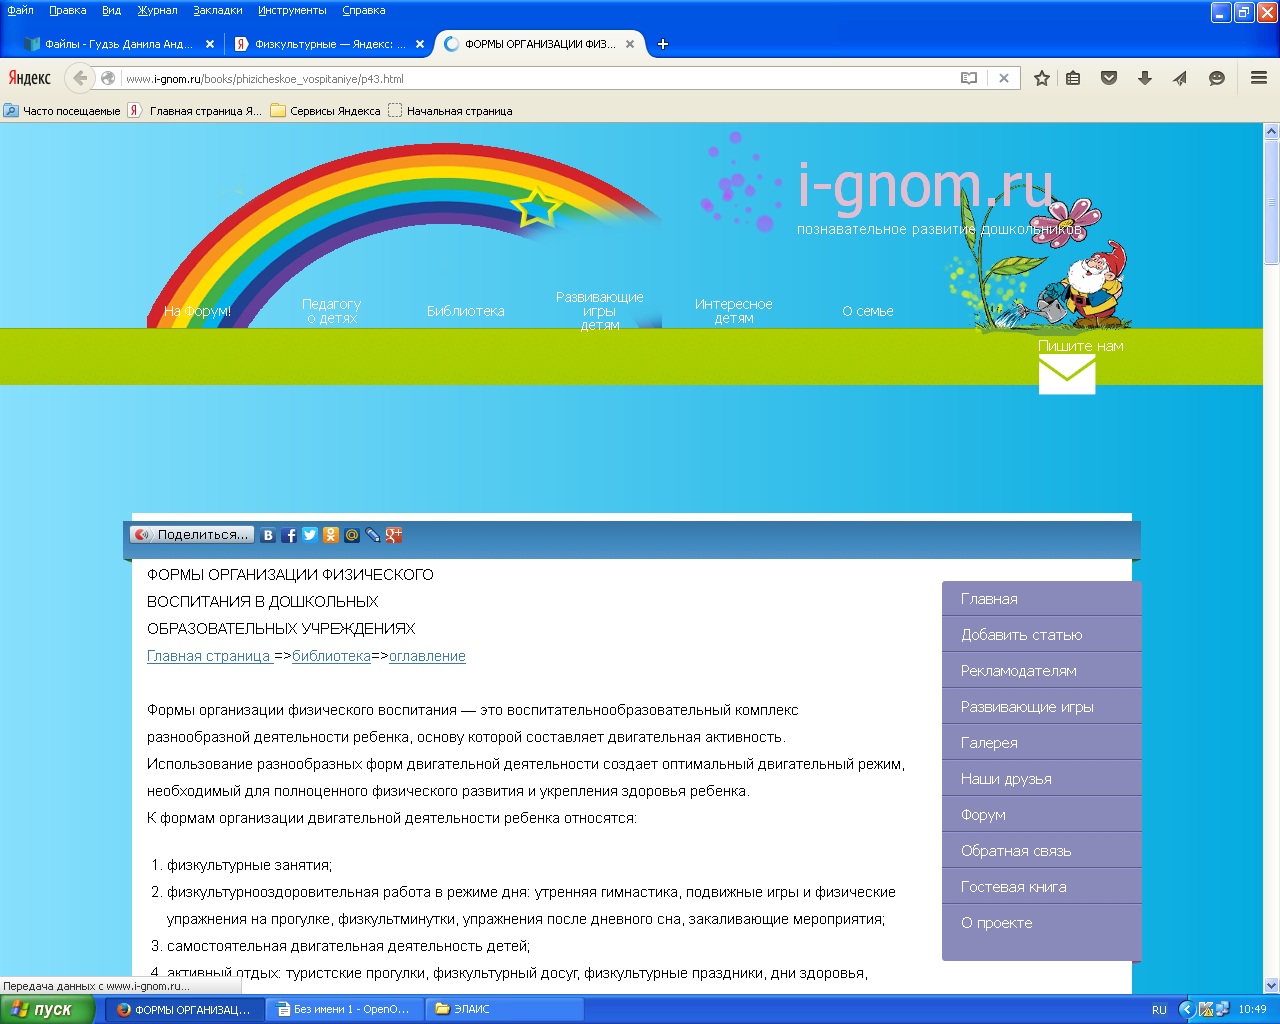Viewport: 1280px width, 1024px height.
Task: Close the ФОРМЫ ОРГАНИЗАЦИИ ФИЗ tab
Action: tap(630, 44)
